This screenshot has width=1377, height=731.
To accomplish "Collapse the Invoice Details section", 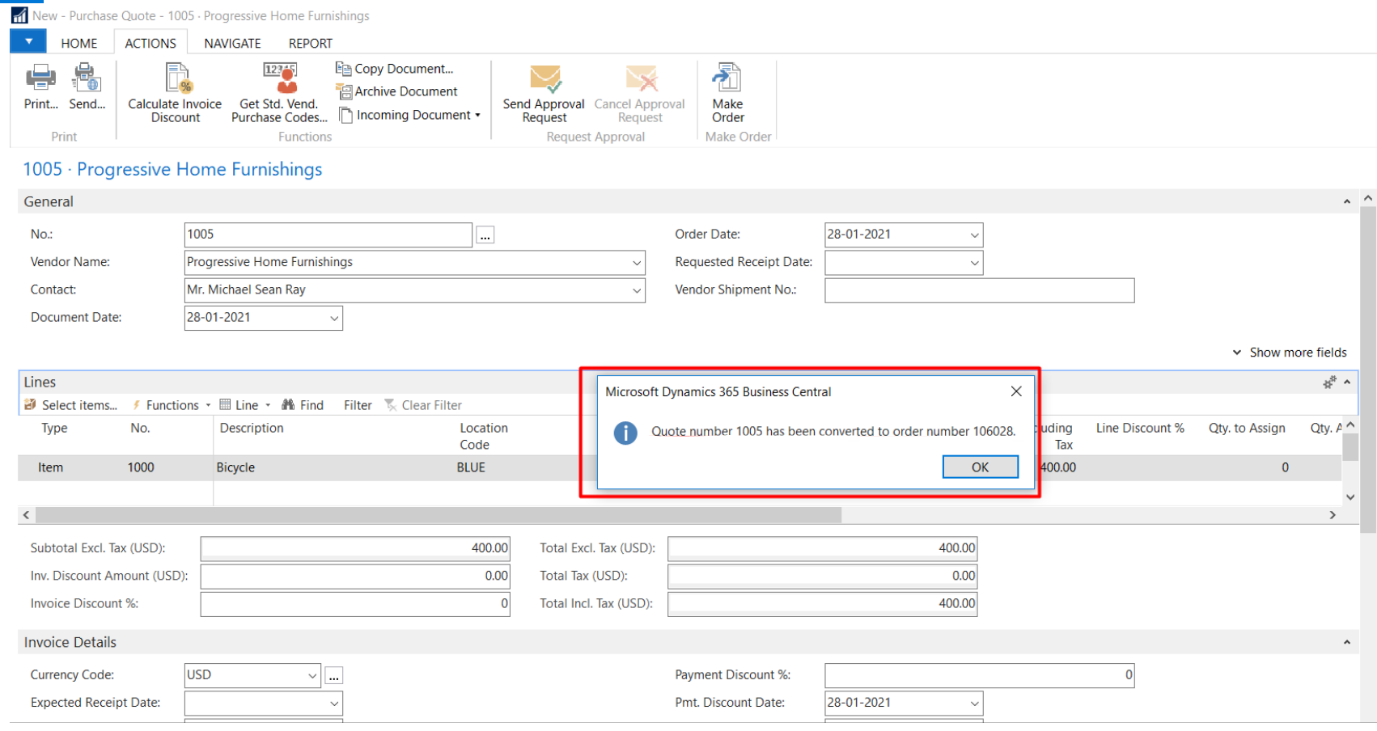I will click(x=1347, y=643).
